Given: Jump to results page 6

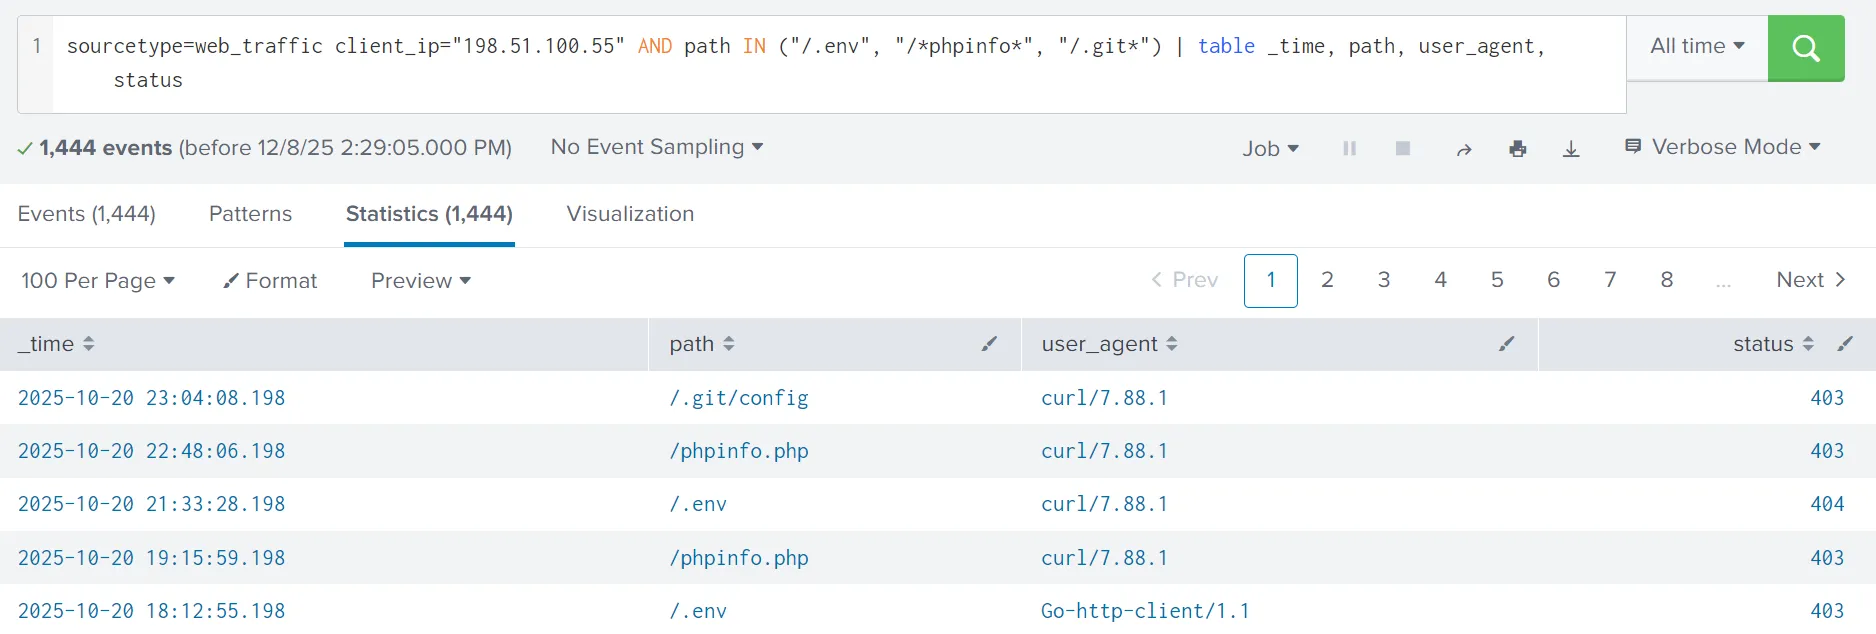Looking at the screenshot, I should point(1553,280).
